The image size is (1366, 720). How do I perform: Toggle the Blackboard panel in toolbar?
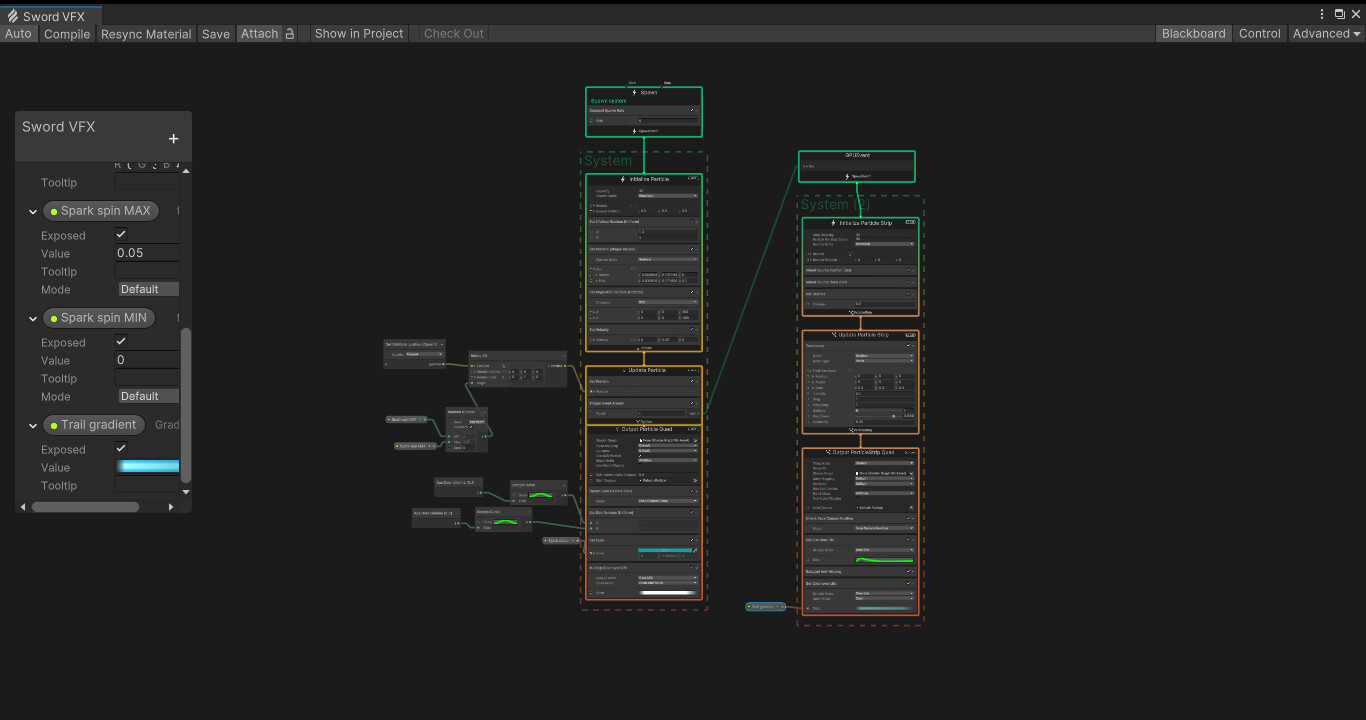click(x=1193, y=34)
